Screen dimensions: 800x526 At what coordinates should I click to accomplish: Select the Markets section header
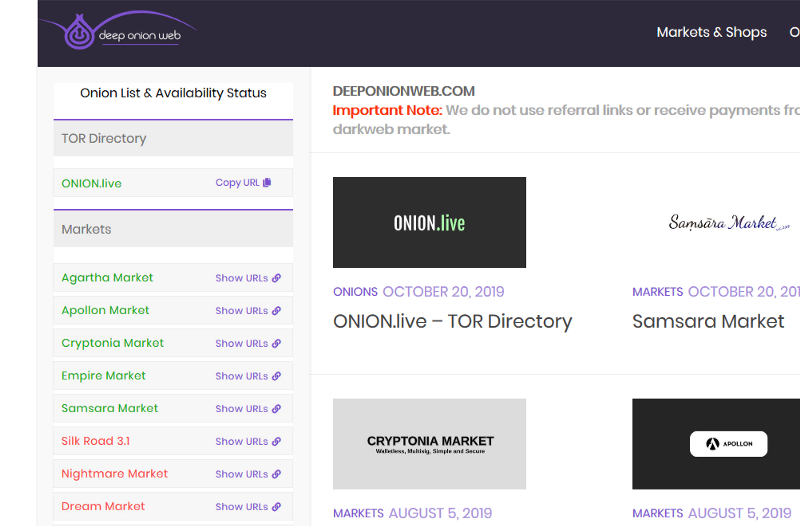tap(173, 229)
